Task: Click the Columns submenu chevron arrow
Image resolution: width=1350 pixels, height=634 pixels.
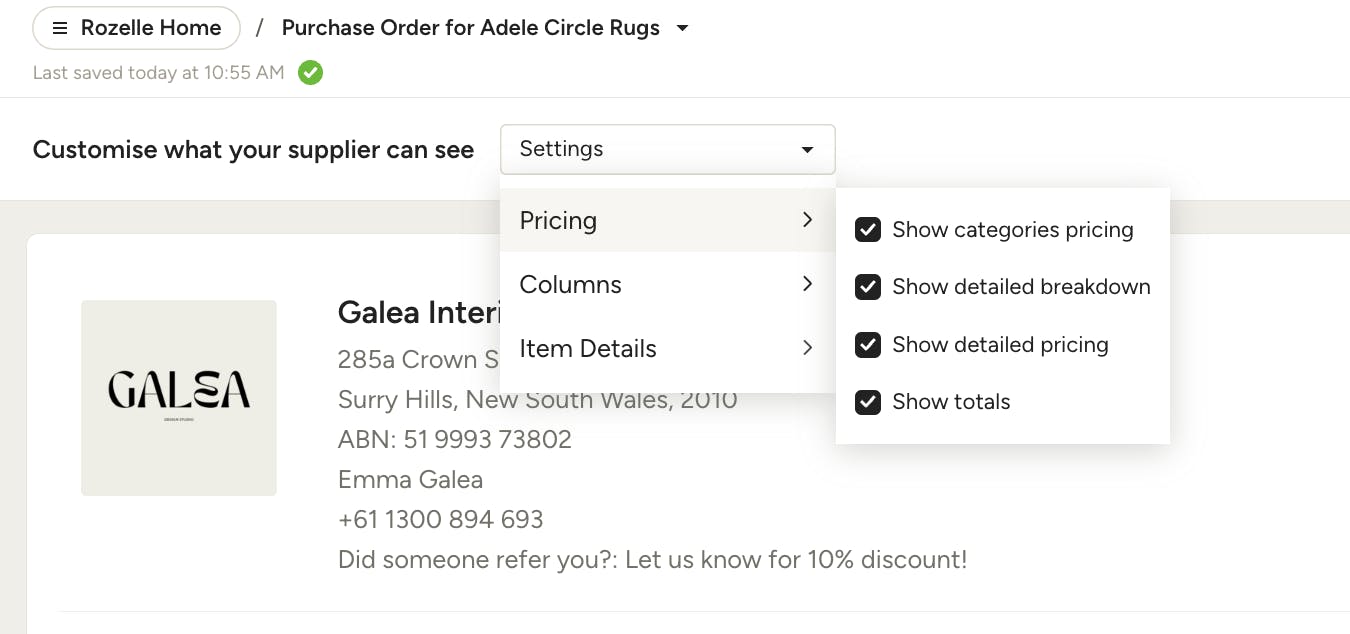Action: coord(807,284)
